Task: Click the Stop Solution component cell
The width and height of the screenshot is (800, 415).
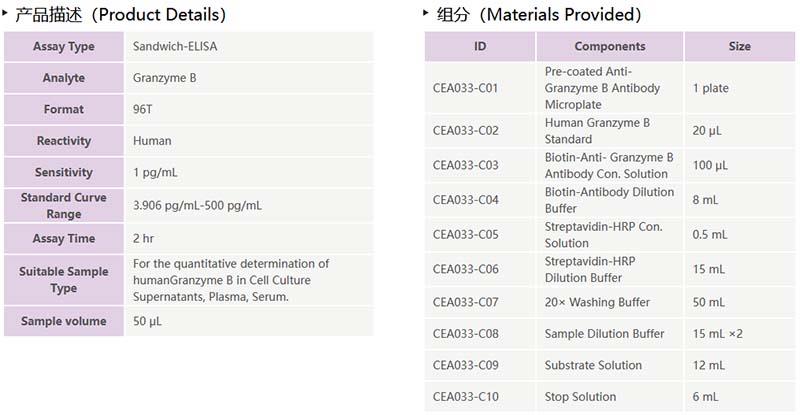Action: (580, 396)
